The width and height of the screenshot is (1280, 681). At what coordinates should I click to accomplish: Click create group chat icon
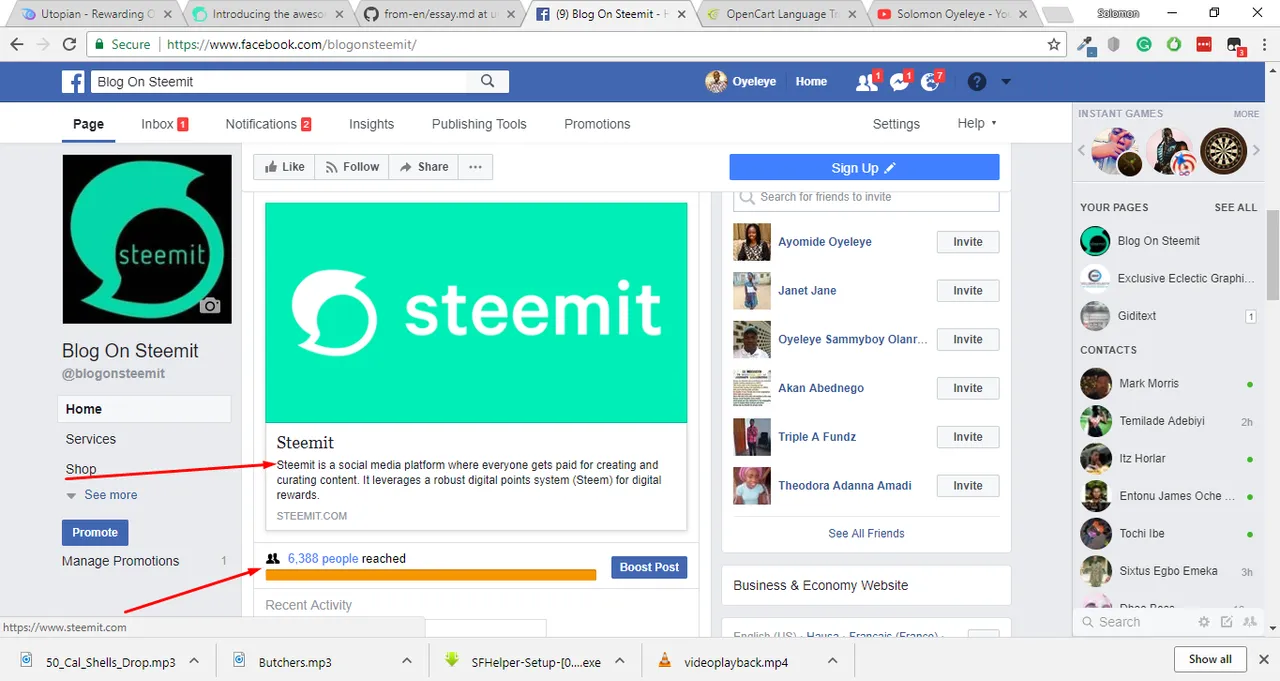pyautogui.click(x=1250, y=622)
